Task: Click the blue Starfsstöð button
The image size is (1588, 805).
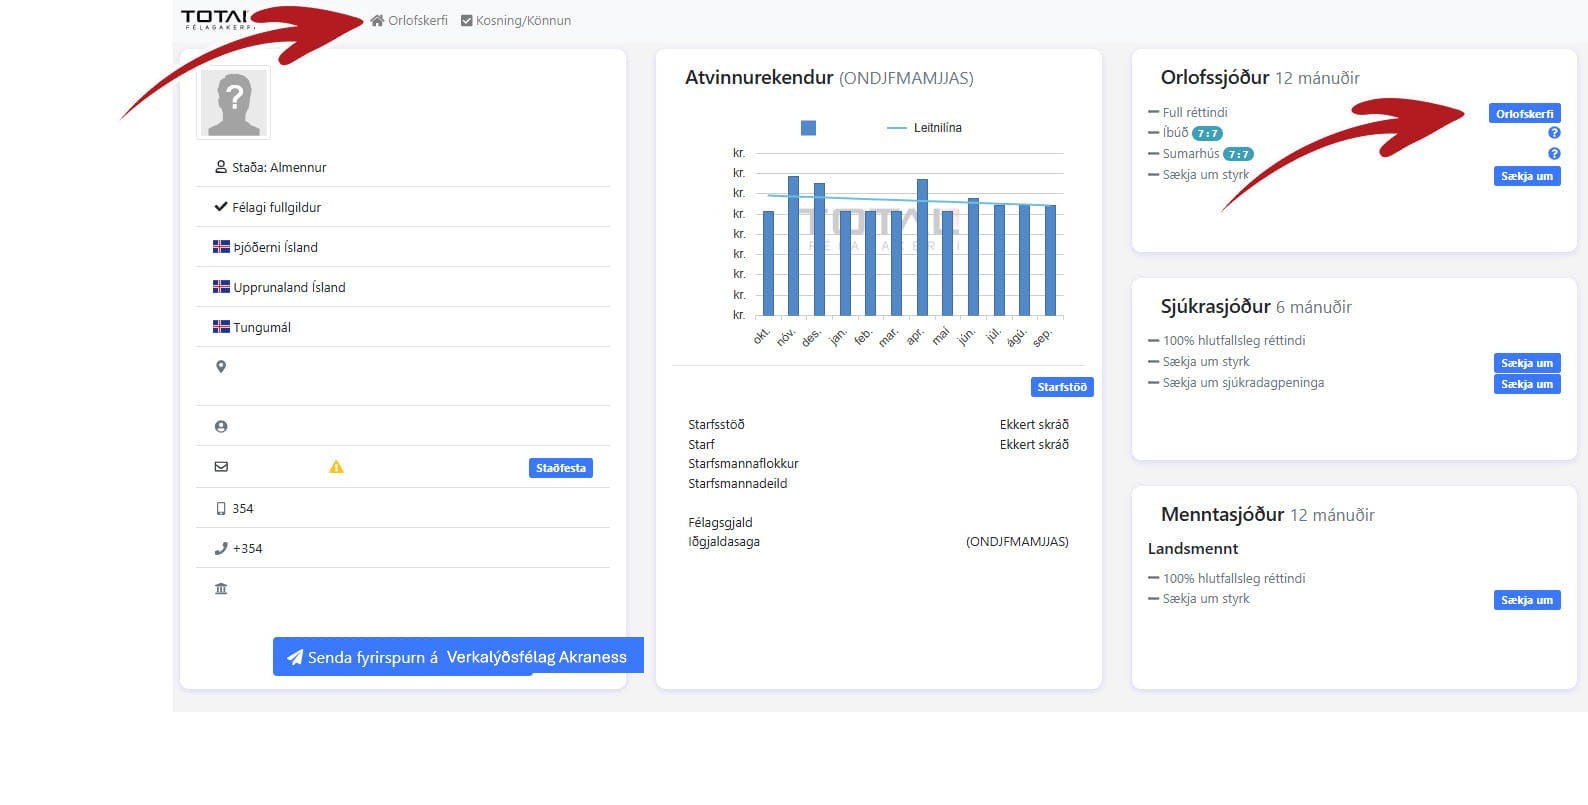Action: pyautogui.click(x=1061, y=387)
